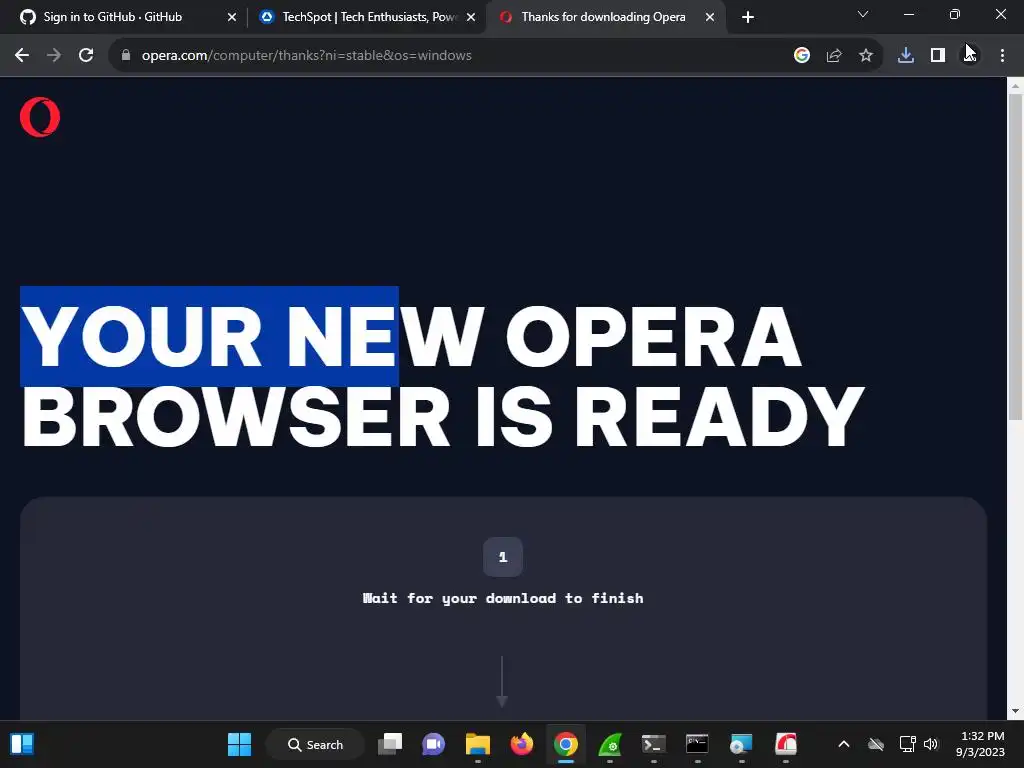Click 'BROWSER IS READY' headline text
This screenshot has height=768, width=1024.
(x=443, y=415)
